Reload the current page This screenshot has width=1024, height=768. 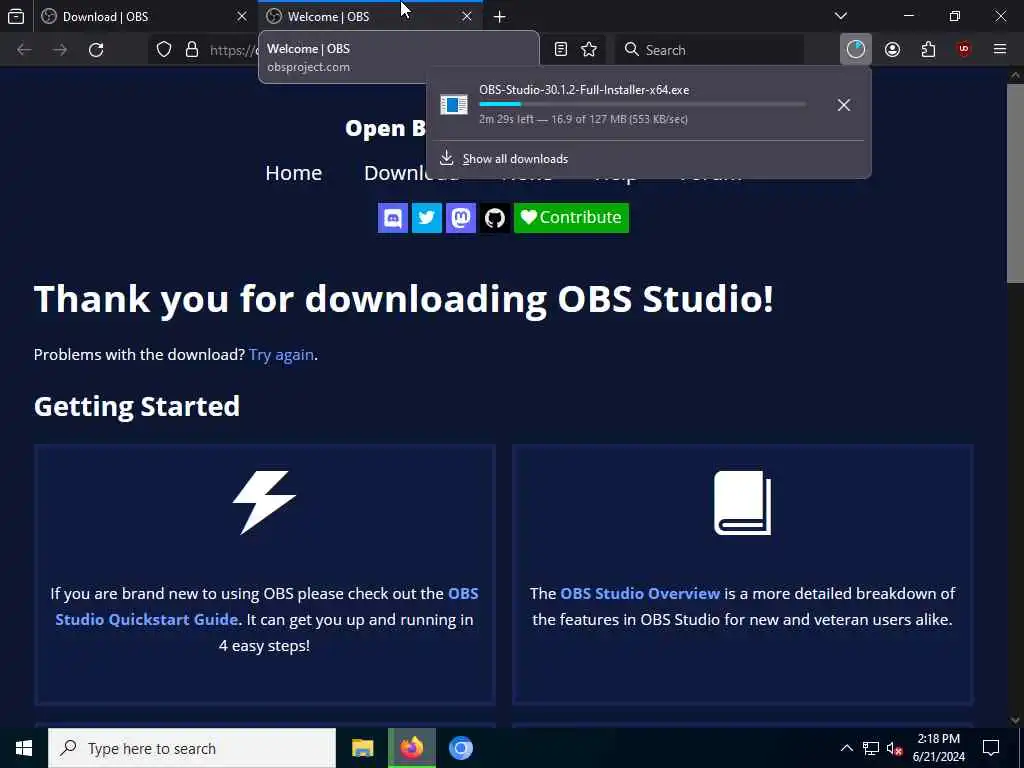click(96, 50)
